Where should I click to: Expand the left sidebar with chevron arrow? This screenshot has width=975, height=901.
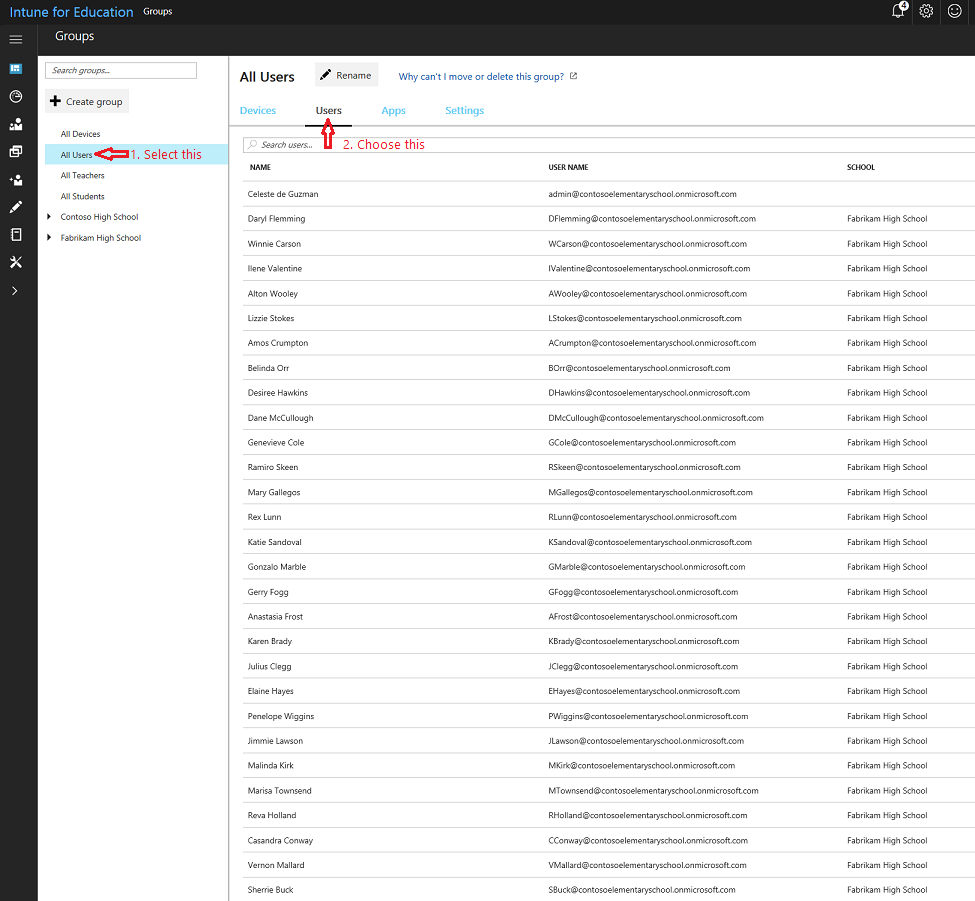15,290
